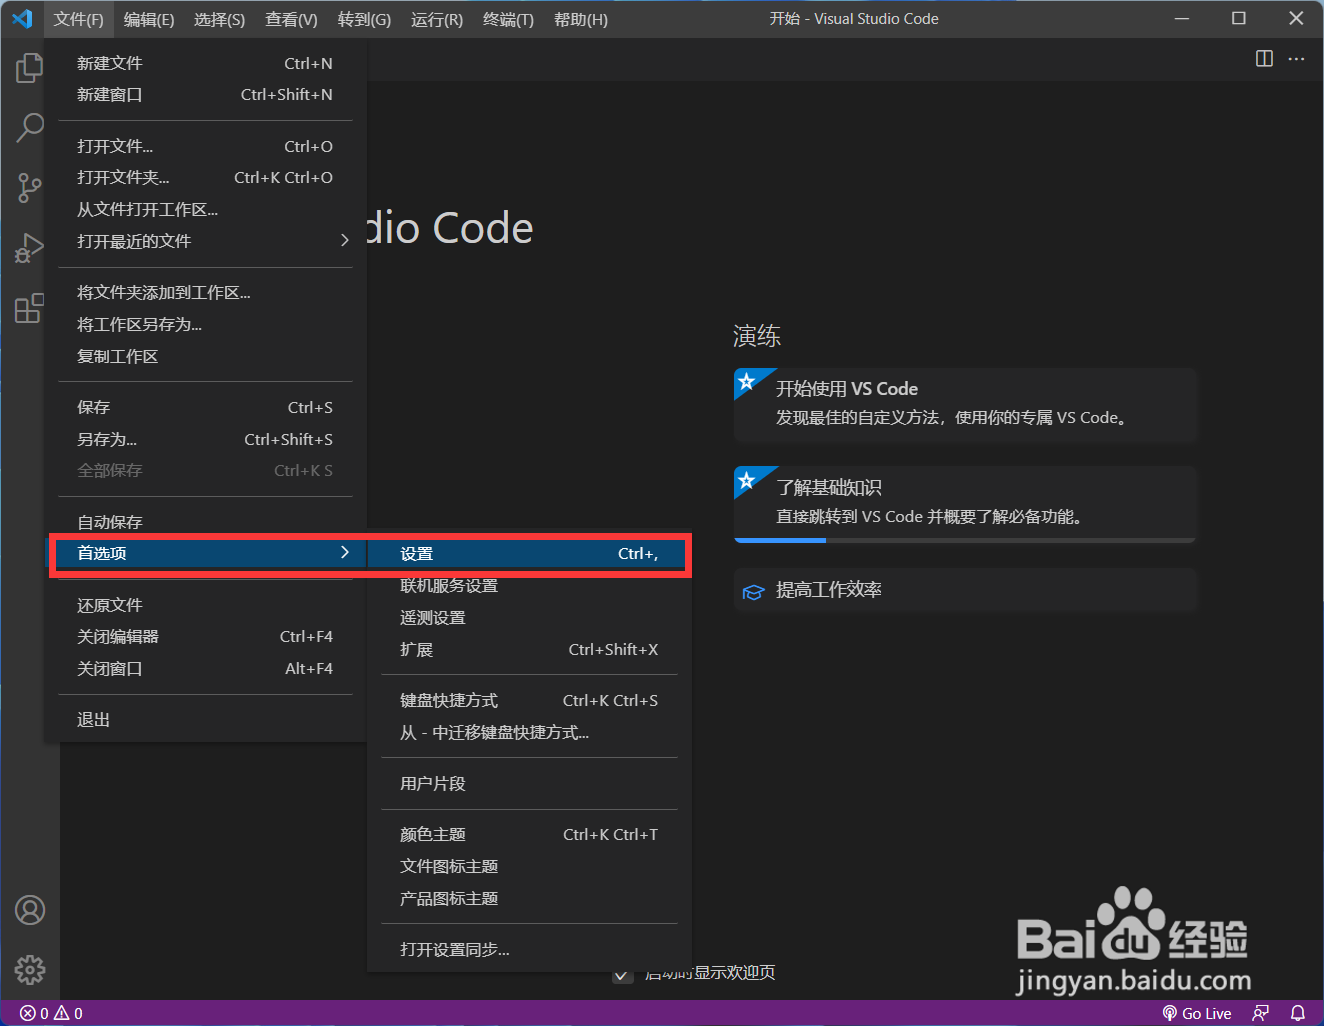Click 另存为... in the file menu
1324x1026 pixels.
206,439
